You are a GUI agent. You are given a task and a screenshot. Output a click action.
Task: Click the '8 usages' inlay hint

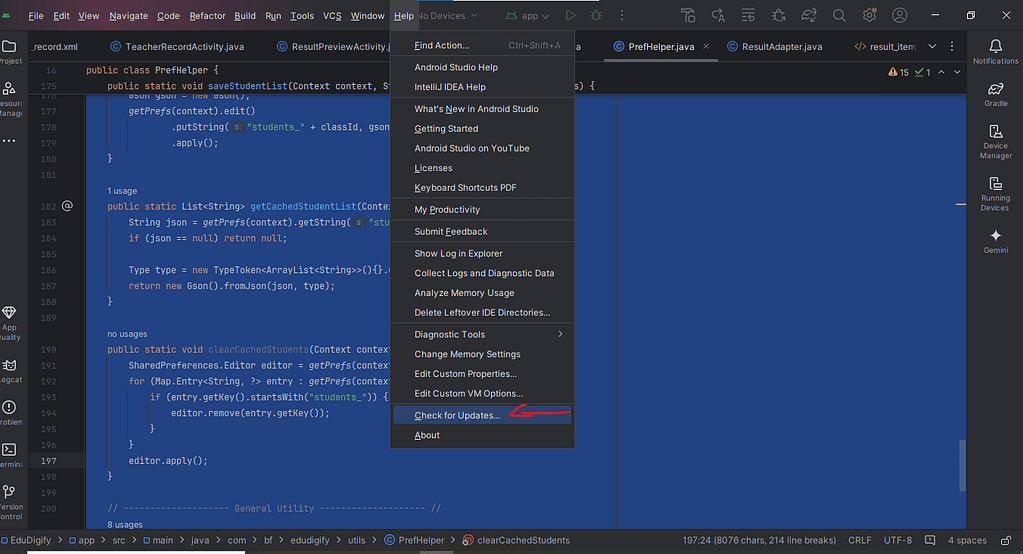click(x=125, y=524)
